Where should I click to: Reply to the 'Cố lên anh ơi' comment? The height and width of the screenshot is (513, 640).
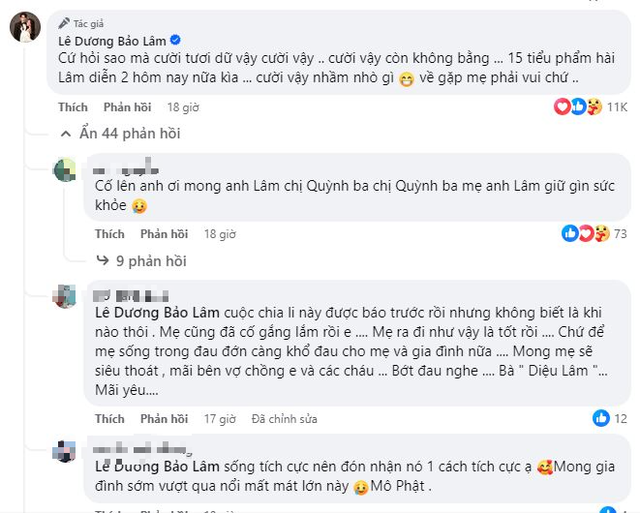[164, 234]
